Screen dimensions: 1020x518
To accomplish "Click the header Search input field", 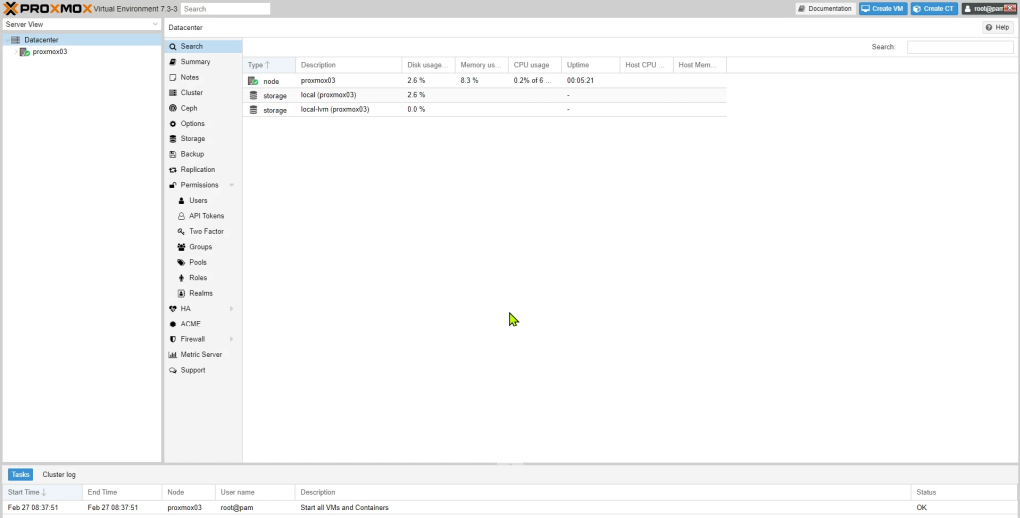I will coord(225,9).
